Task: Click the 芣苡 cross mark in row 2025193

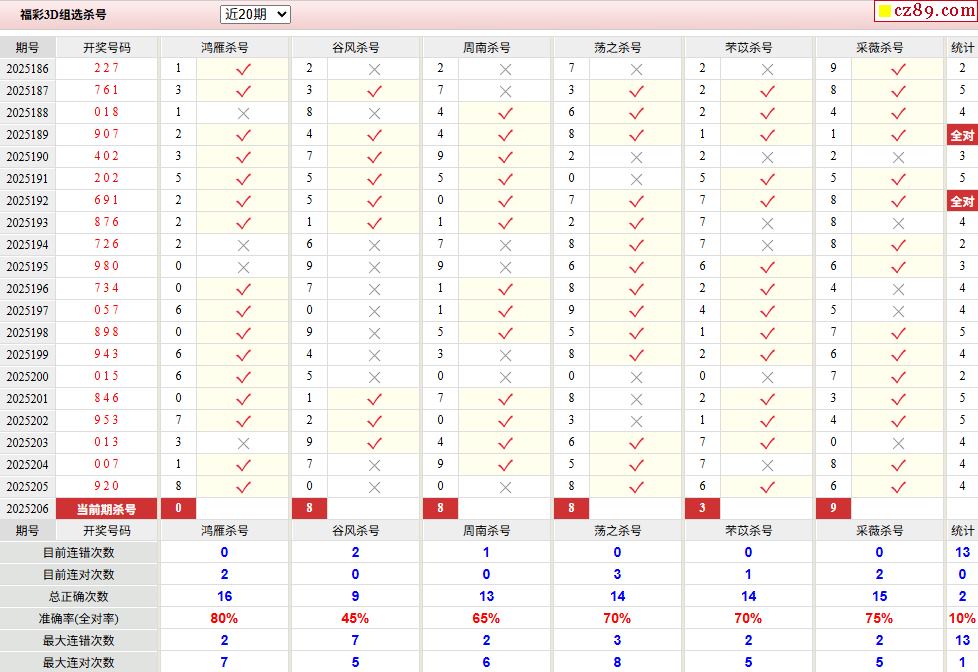Action: (767, 223)
